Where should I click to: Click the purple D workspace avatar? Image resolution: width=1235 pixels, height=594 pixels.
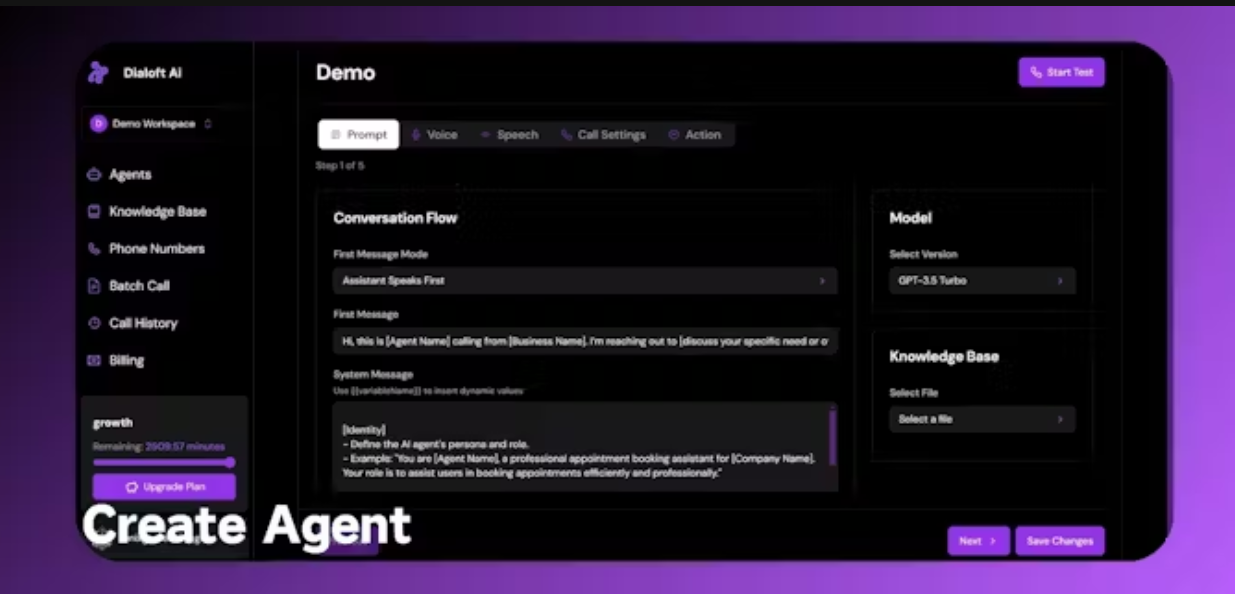tap(98, 124)
